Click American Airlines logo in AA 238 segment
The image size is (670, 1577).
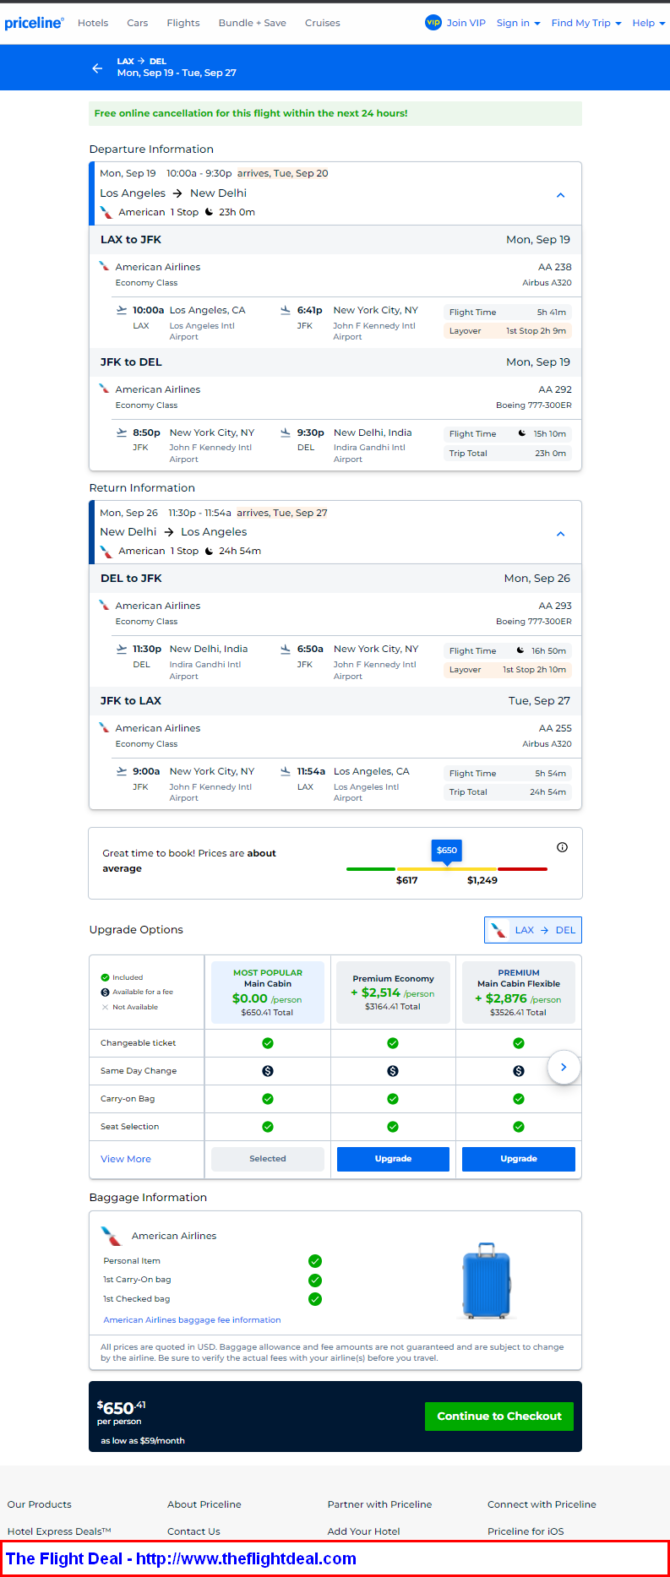(x=104, y=267)
